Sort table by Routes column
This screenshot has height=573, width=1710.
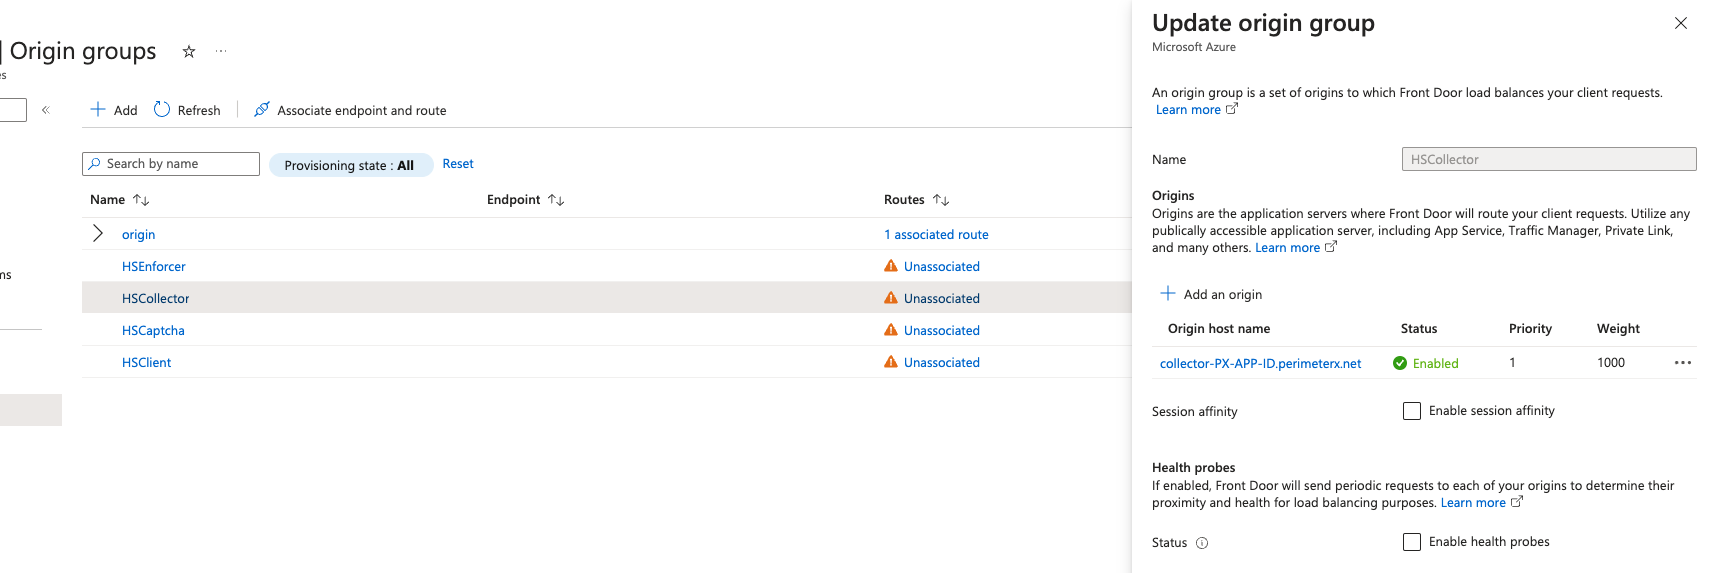click(x=941, y=200)
